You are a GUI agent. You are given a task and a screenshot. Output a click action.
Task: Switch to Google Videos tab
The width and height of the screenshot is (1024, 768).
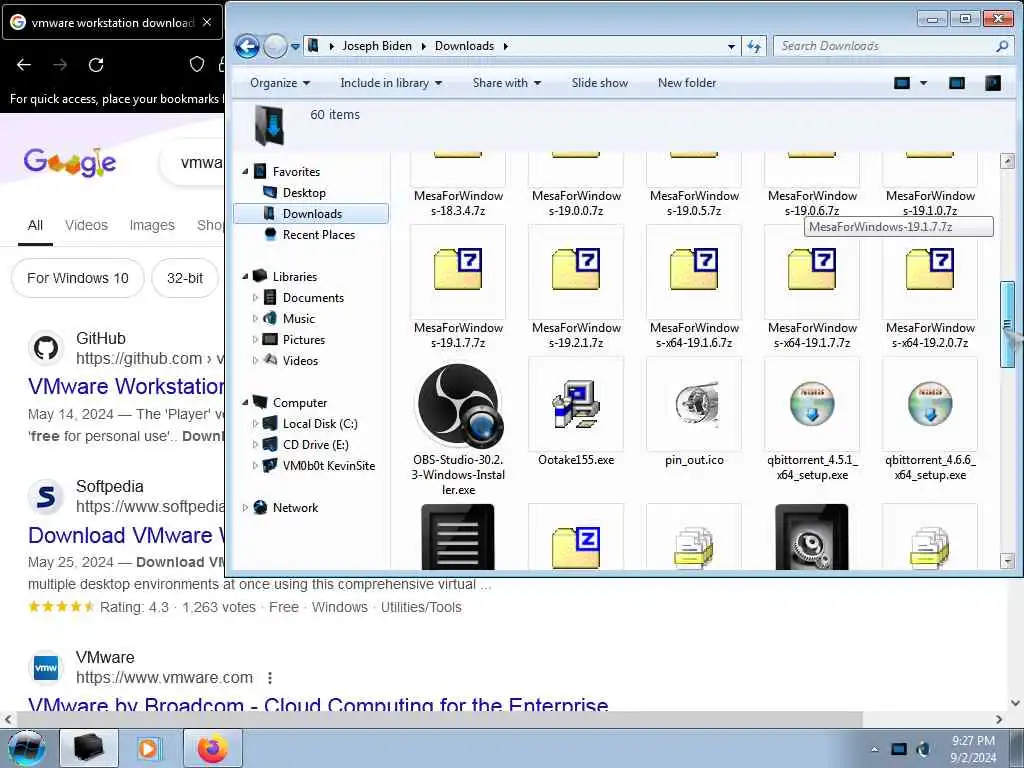(86, 225)
